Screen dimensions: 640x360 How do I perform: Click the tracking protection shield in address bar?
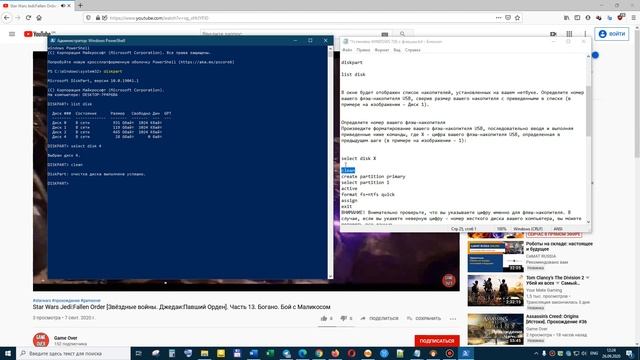coord(89,18)
